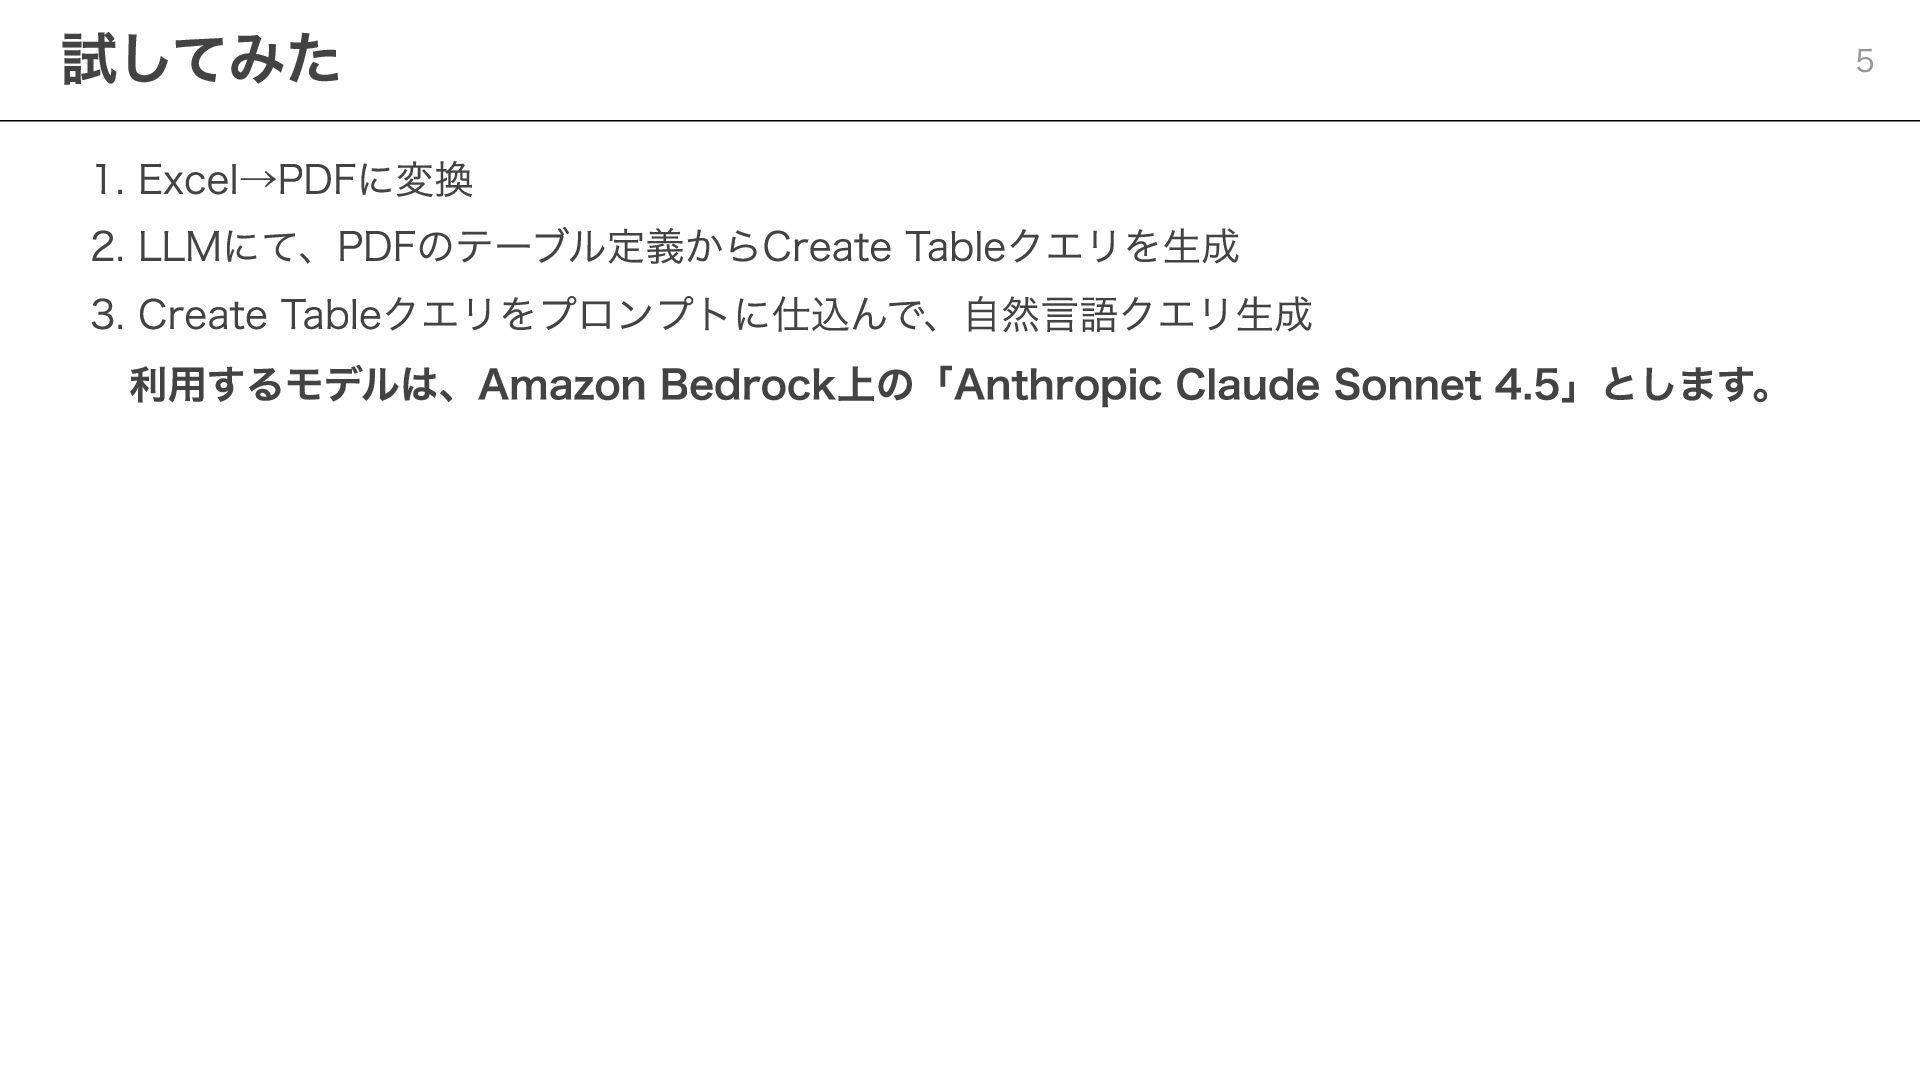
Task: Click Create Table at the start of step 3
Action: click(260, 315)
